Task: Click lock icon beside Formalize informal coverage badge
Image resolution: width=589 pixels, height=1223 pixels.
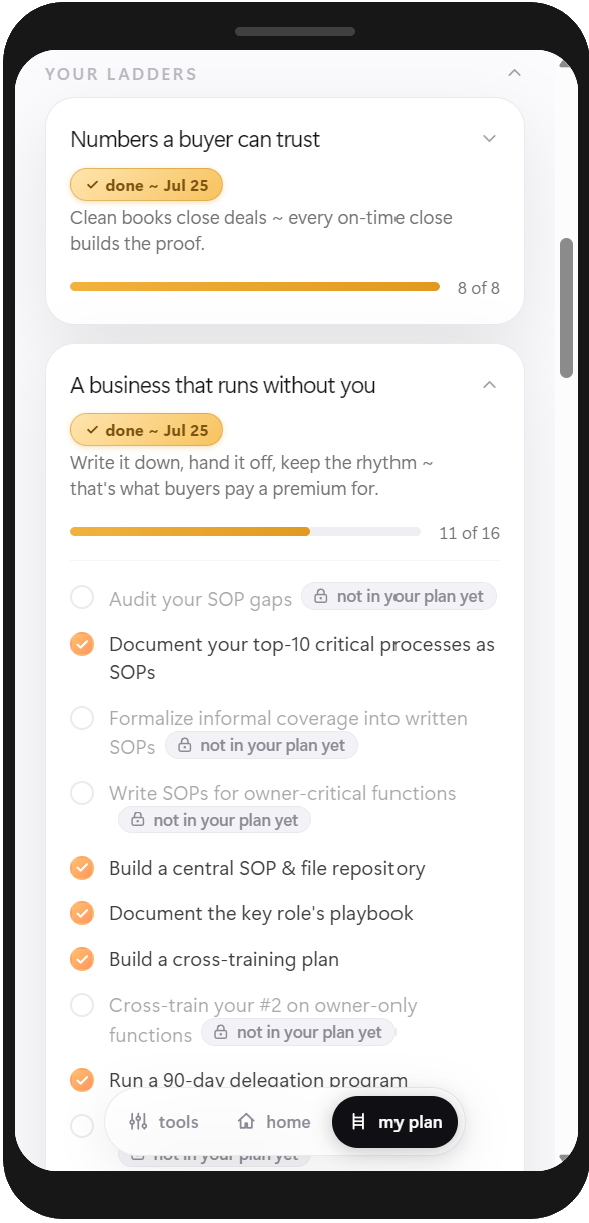Action: pos(184,746)
